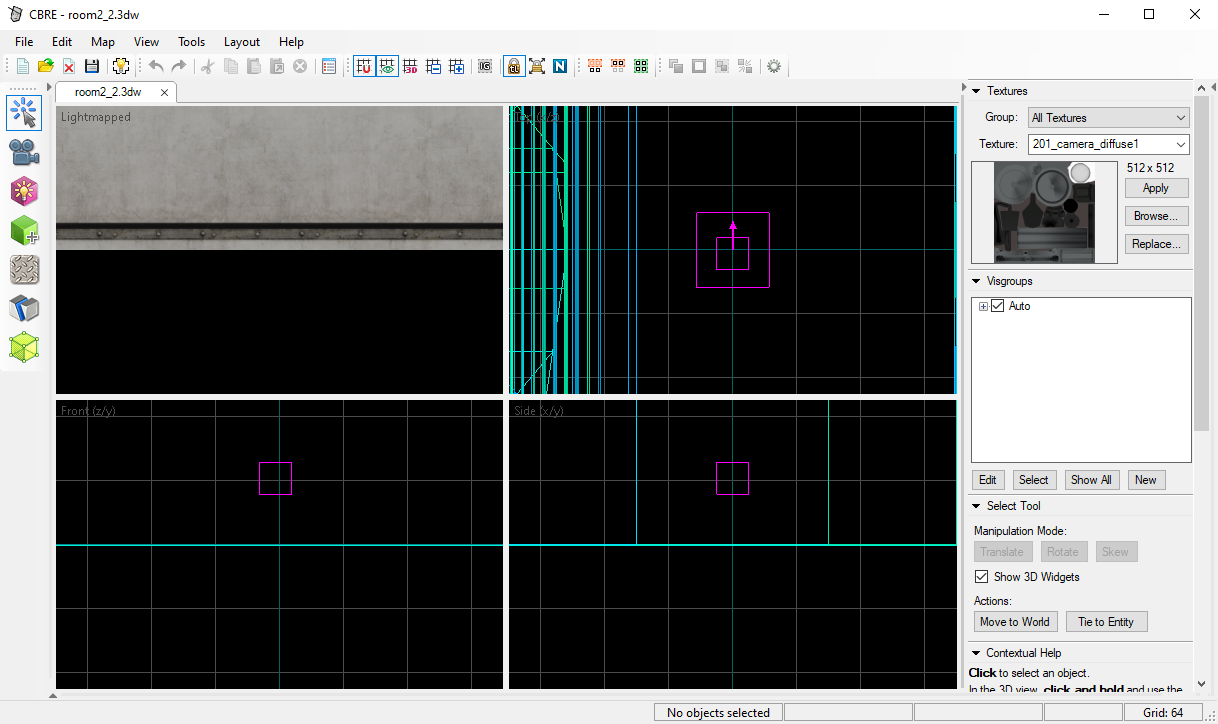The image size is (1218, 724).
Task: Click the Save file toolbar icon
Action: tap(92, 66)
